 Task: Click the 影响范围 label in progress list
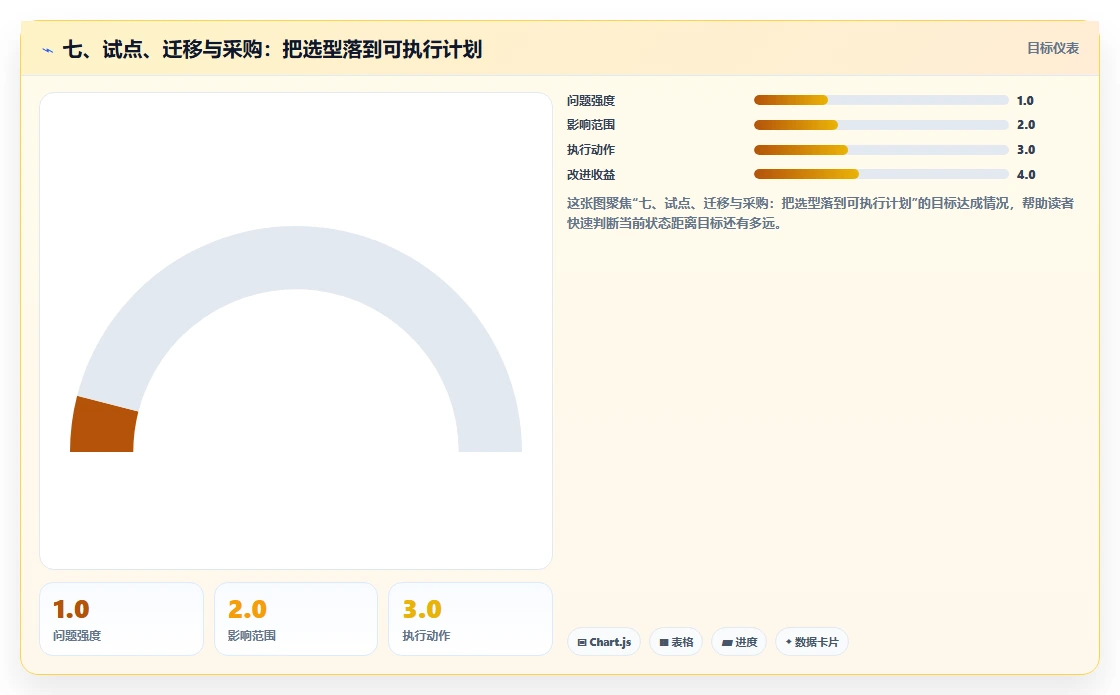click(x=591, y=125)
